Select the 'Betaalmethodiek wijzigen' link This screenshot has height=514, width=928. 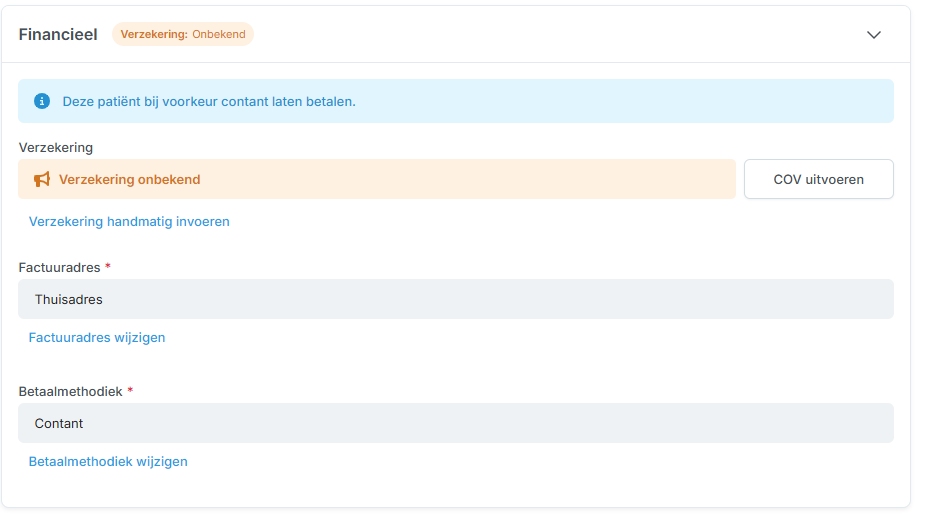pyautogui.click(x=108, y=461)
